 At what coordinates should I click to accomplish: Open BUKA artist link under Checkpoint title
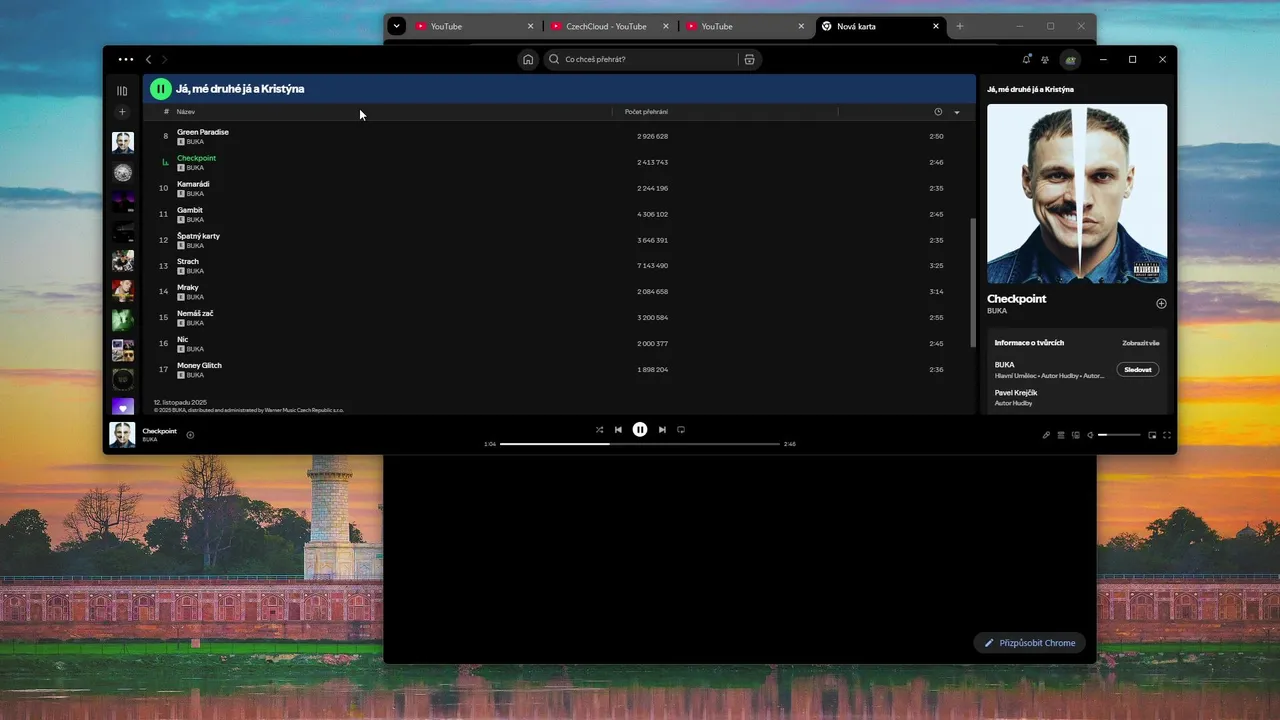[x=997, y=311]
